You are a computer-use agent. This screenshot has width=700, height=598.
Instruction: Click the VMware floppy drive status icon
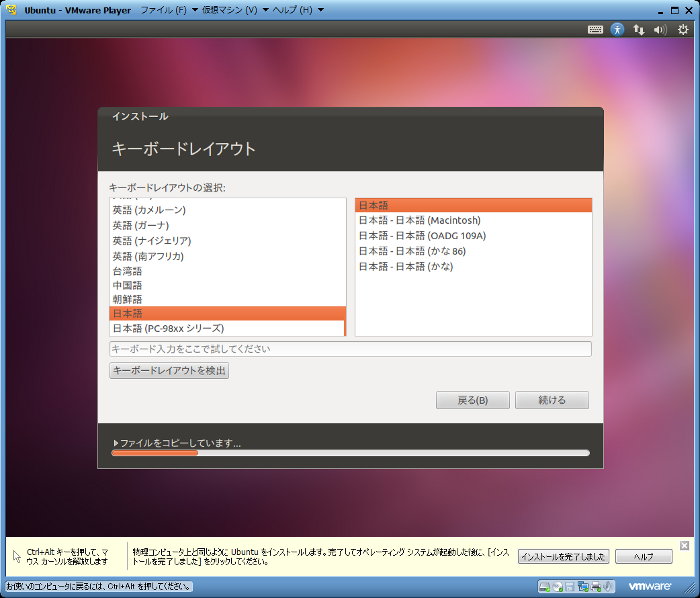[570, 586]
